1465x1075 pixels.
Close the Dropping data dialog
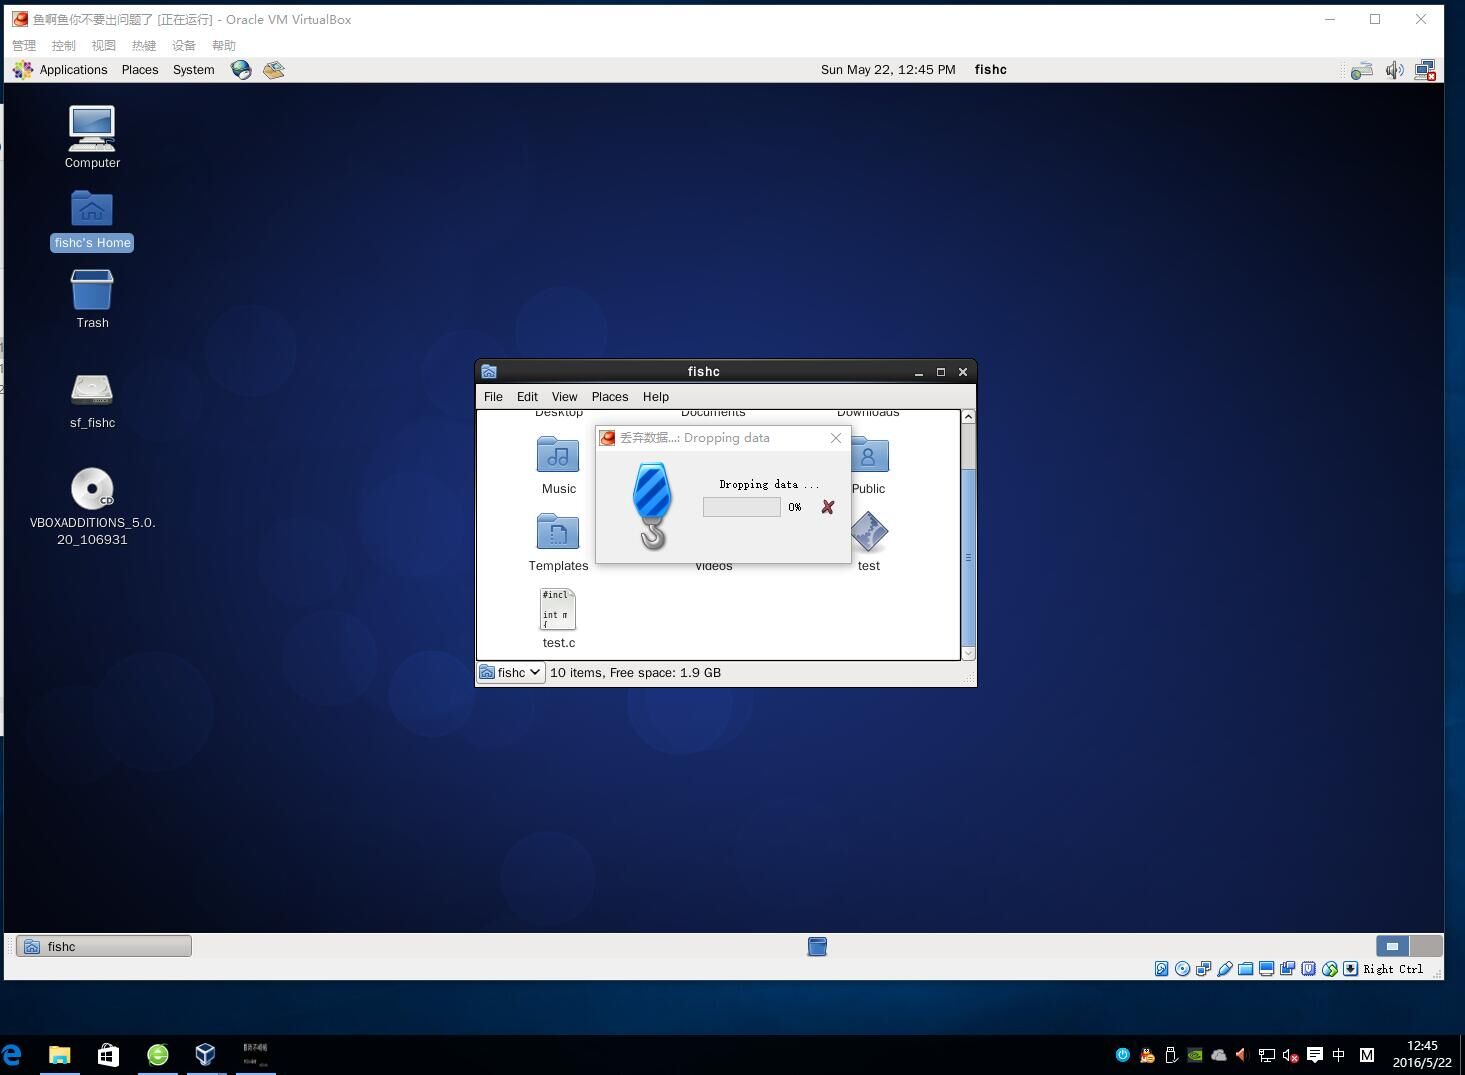836,438
